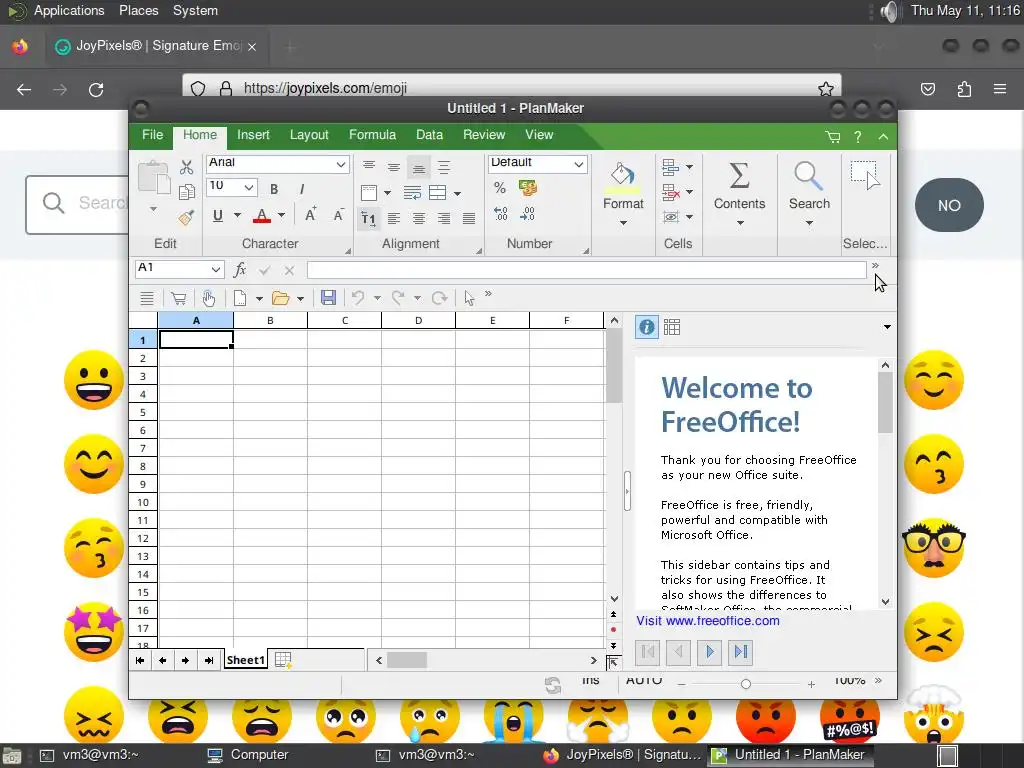Click the Cut scissors icon
The height and width of the screenshot is (768, 1024).
[187, 167]
